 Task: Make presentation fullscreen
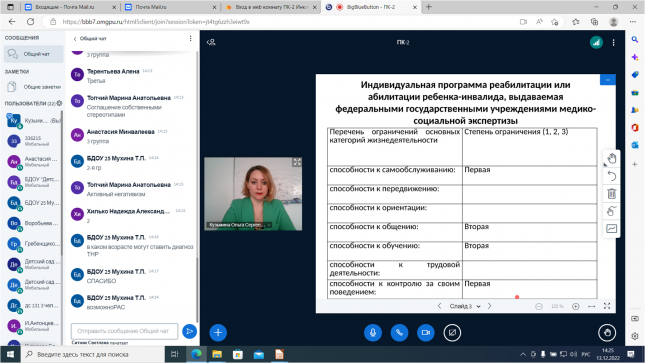click(607, 306)
